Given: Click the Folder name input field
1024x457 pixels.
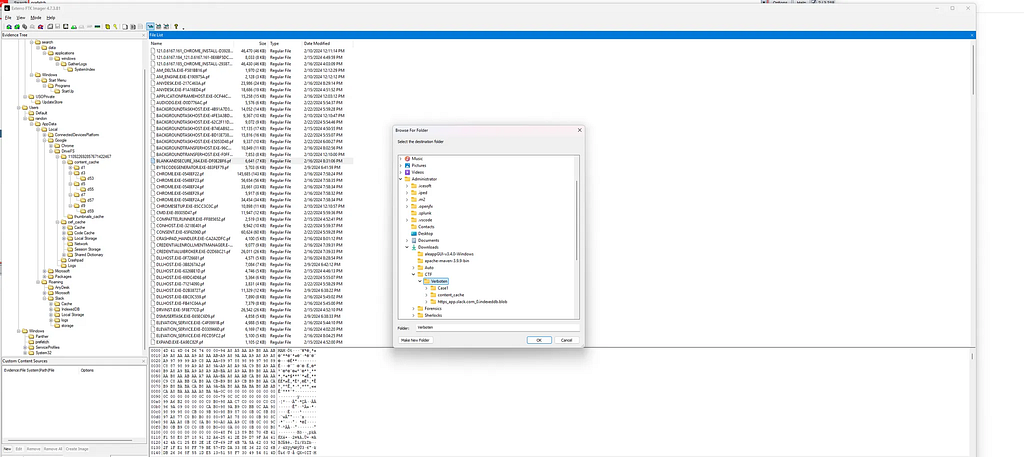Looking at the screenshot, I should click(x=497, y=326).
